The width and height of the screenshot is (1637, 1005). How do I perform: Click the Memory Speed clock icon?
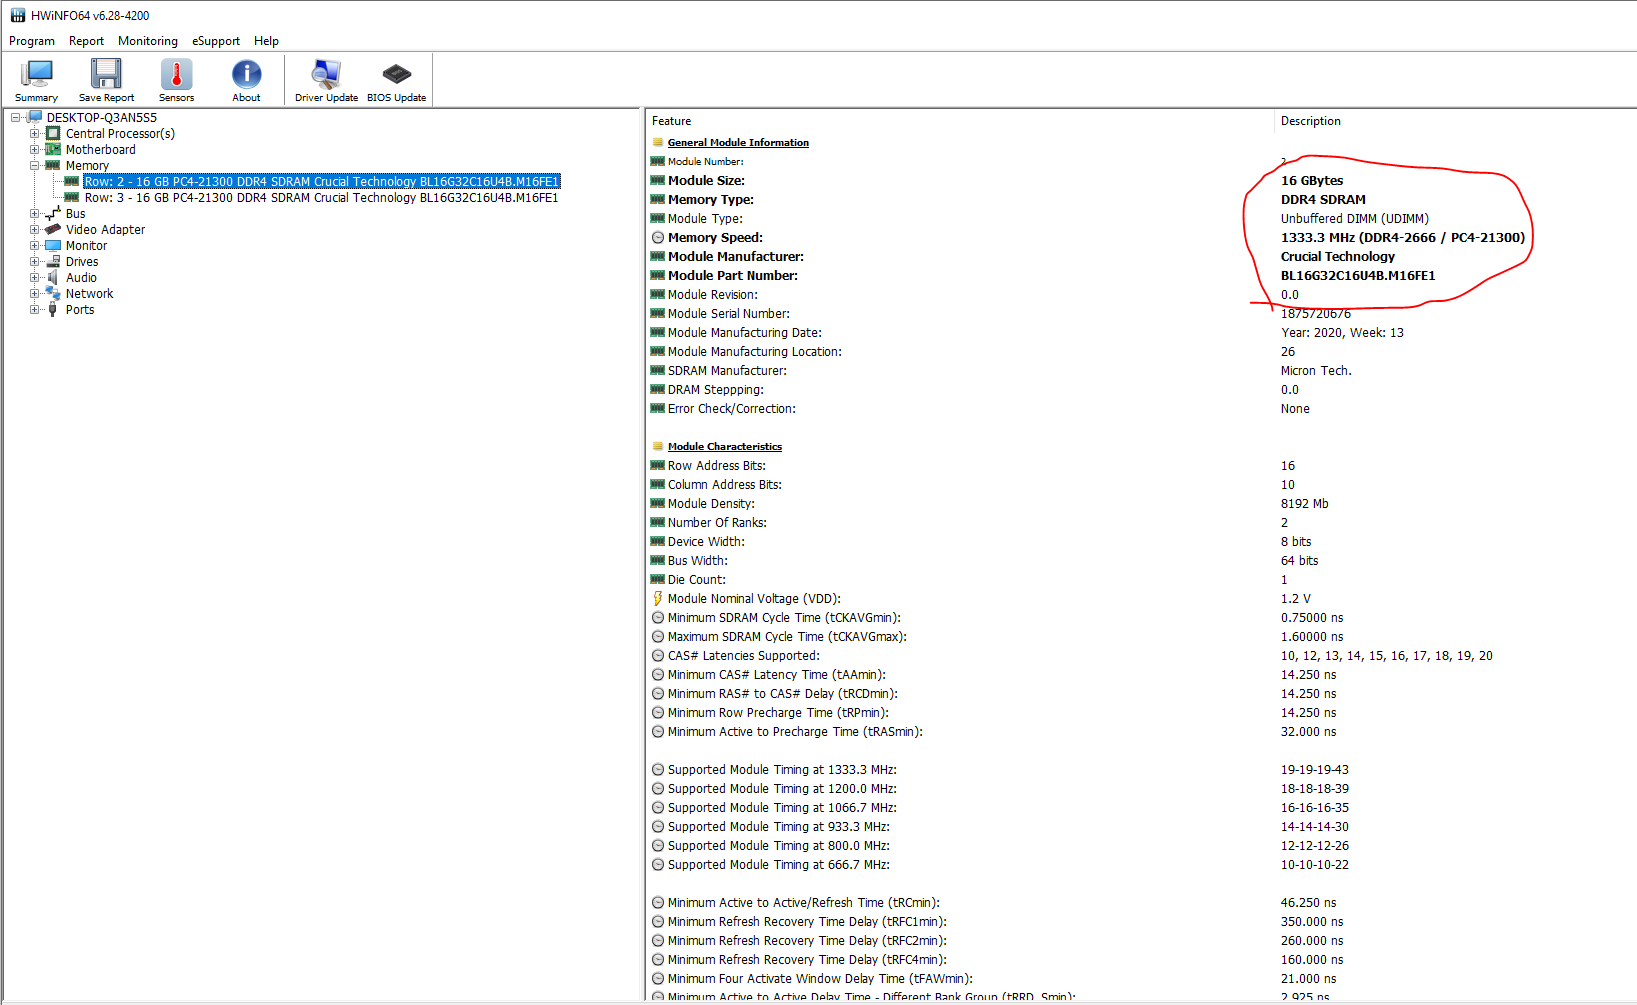658,237
